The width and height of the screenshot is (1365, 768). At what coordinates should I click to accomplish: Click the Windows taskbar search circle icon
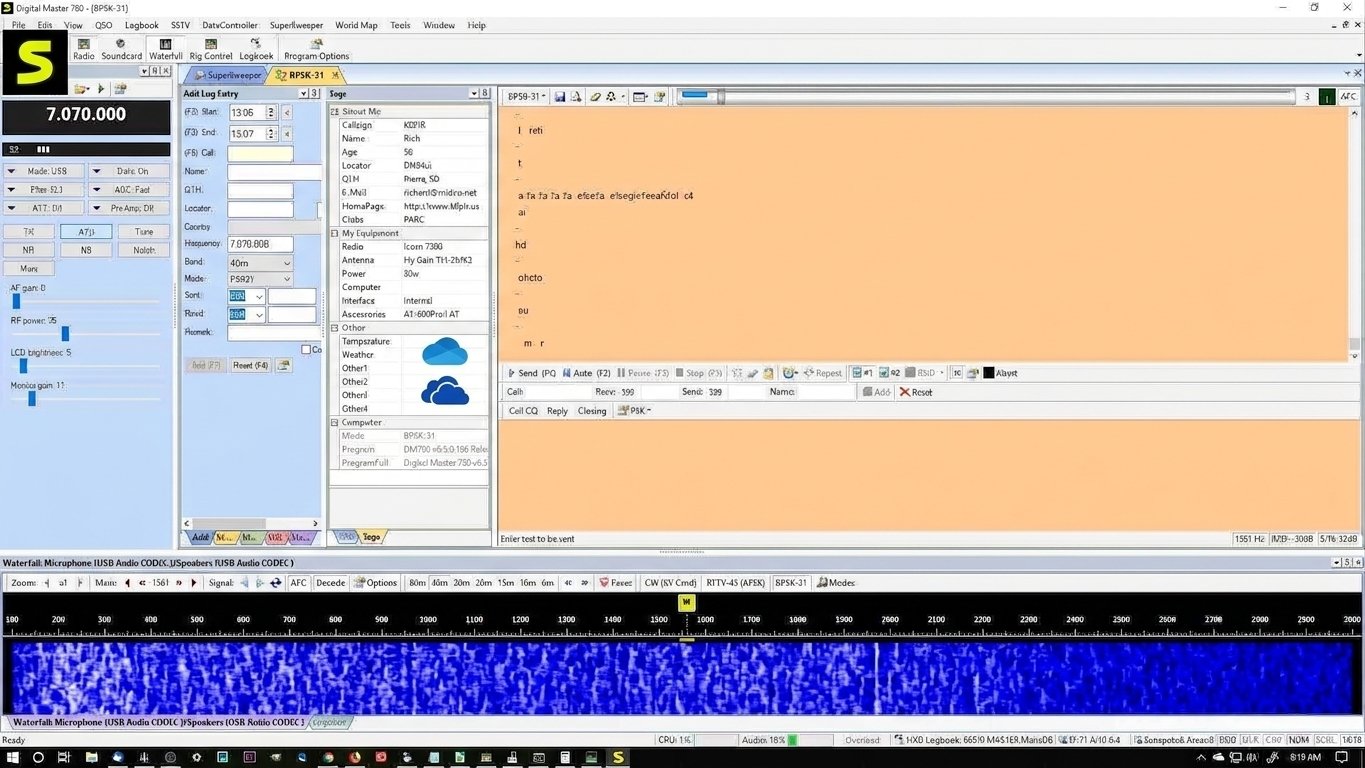[x=38, y=757]
